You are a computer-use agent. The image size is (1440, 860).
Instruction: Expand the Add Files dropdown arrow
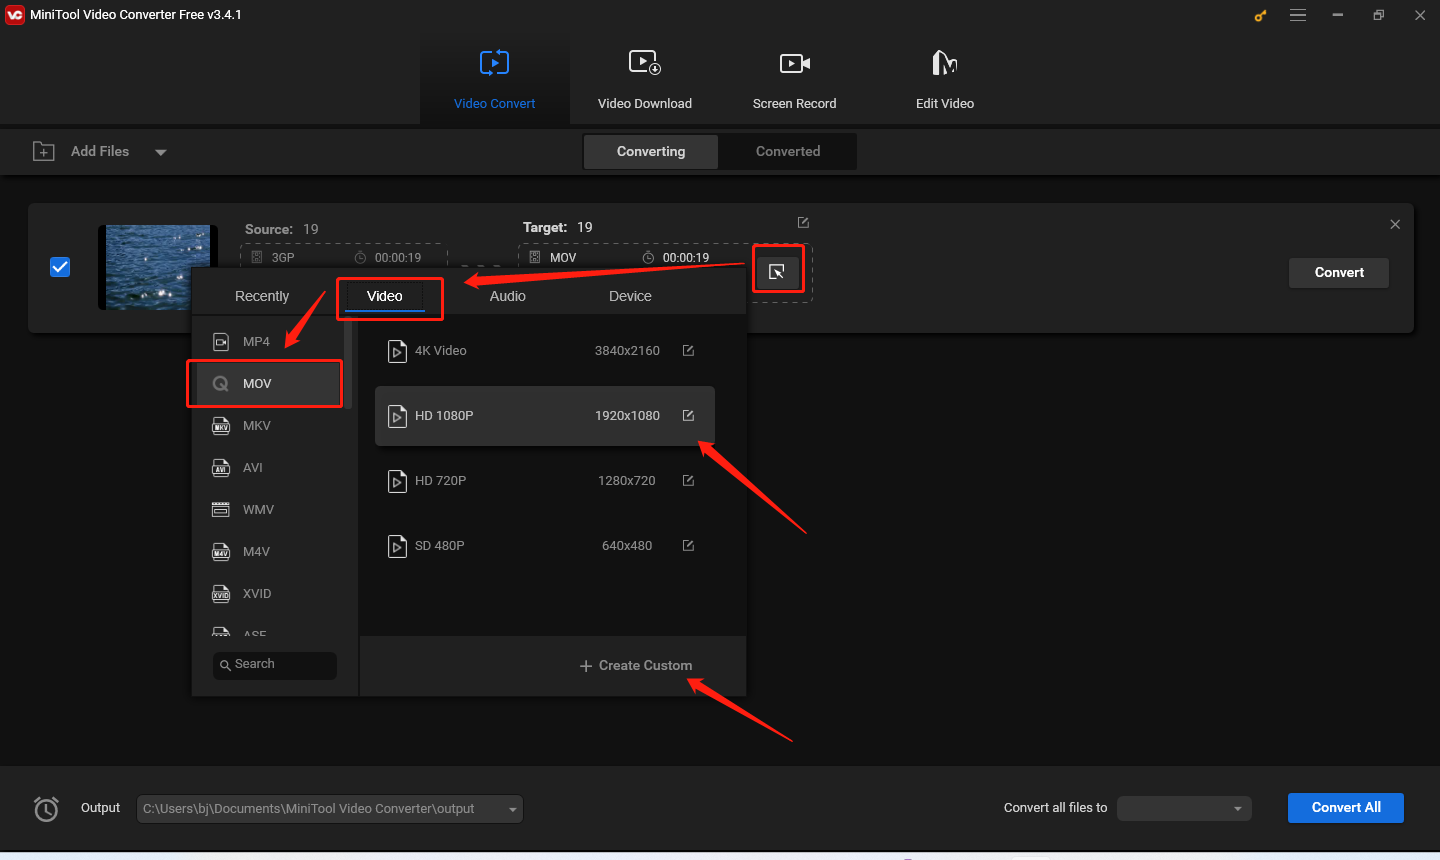pyautogui.click(x=161, y=152)
